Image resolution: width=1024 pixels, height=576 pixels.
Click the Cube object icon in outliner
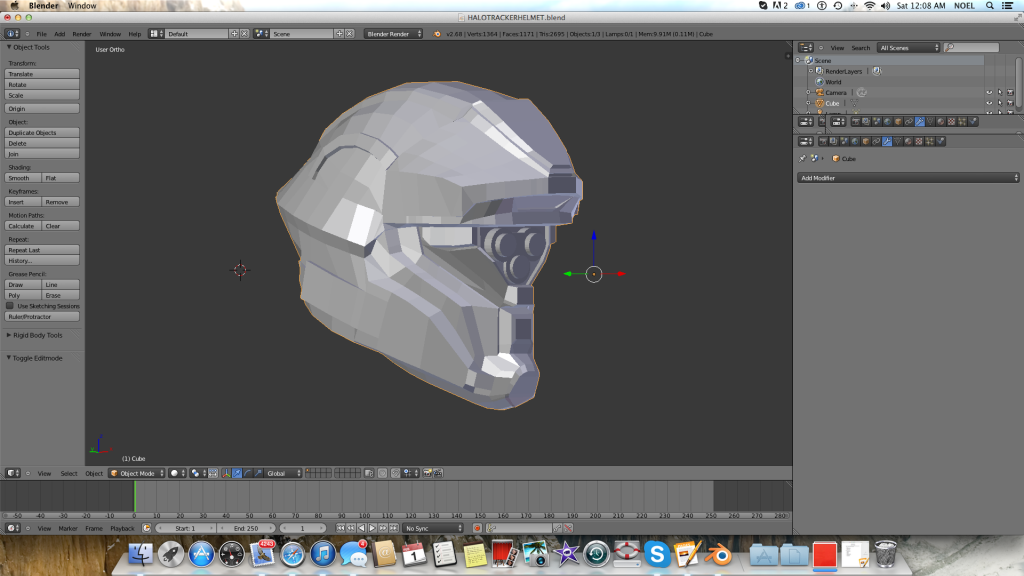820,103
